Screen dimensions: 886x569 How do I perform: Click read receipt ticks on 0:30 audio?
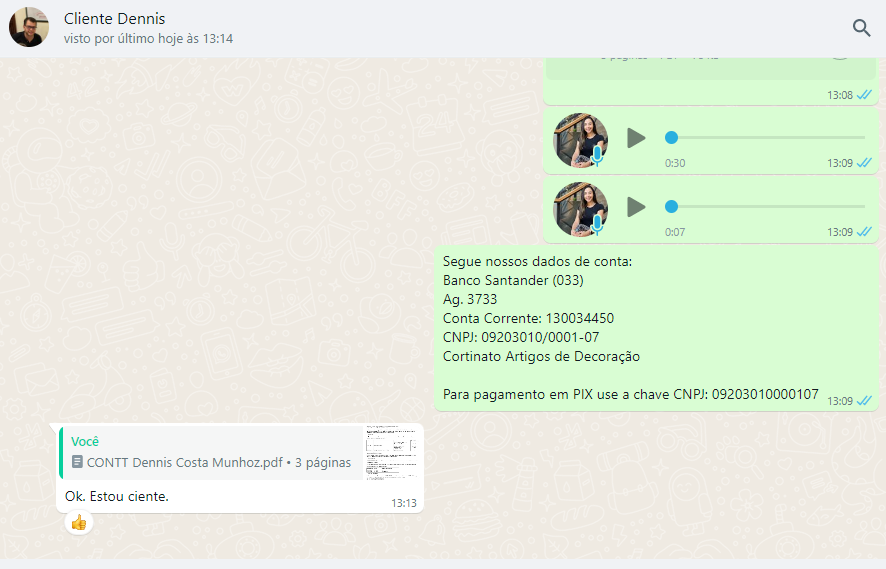[864, 163]
